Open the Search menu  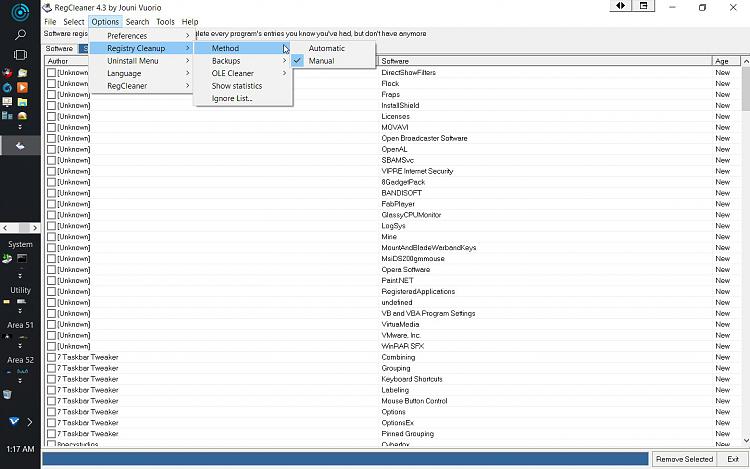[x=137, y=22]
